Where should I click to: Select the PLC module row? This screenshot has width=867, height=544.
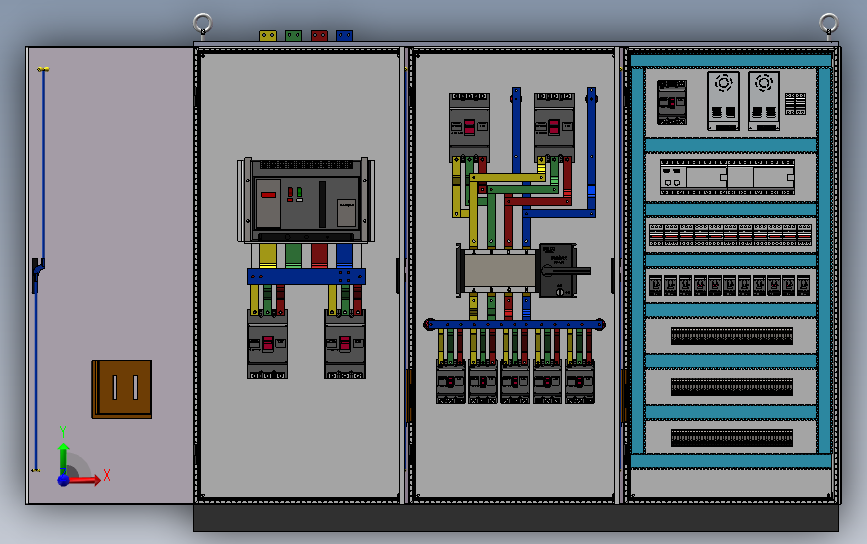[727, 177]
